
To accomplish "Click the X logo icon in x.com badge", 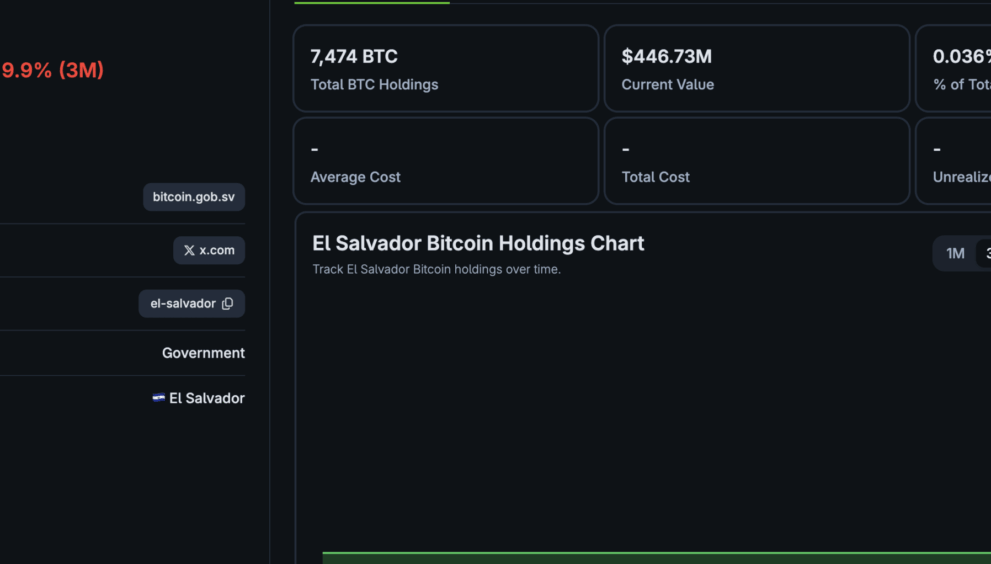I will [189, 250].
